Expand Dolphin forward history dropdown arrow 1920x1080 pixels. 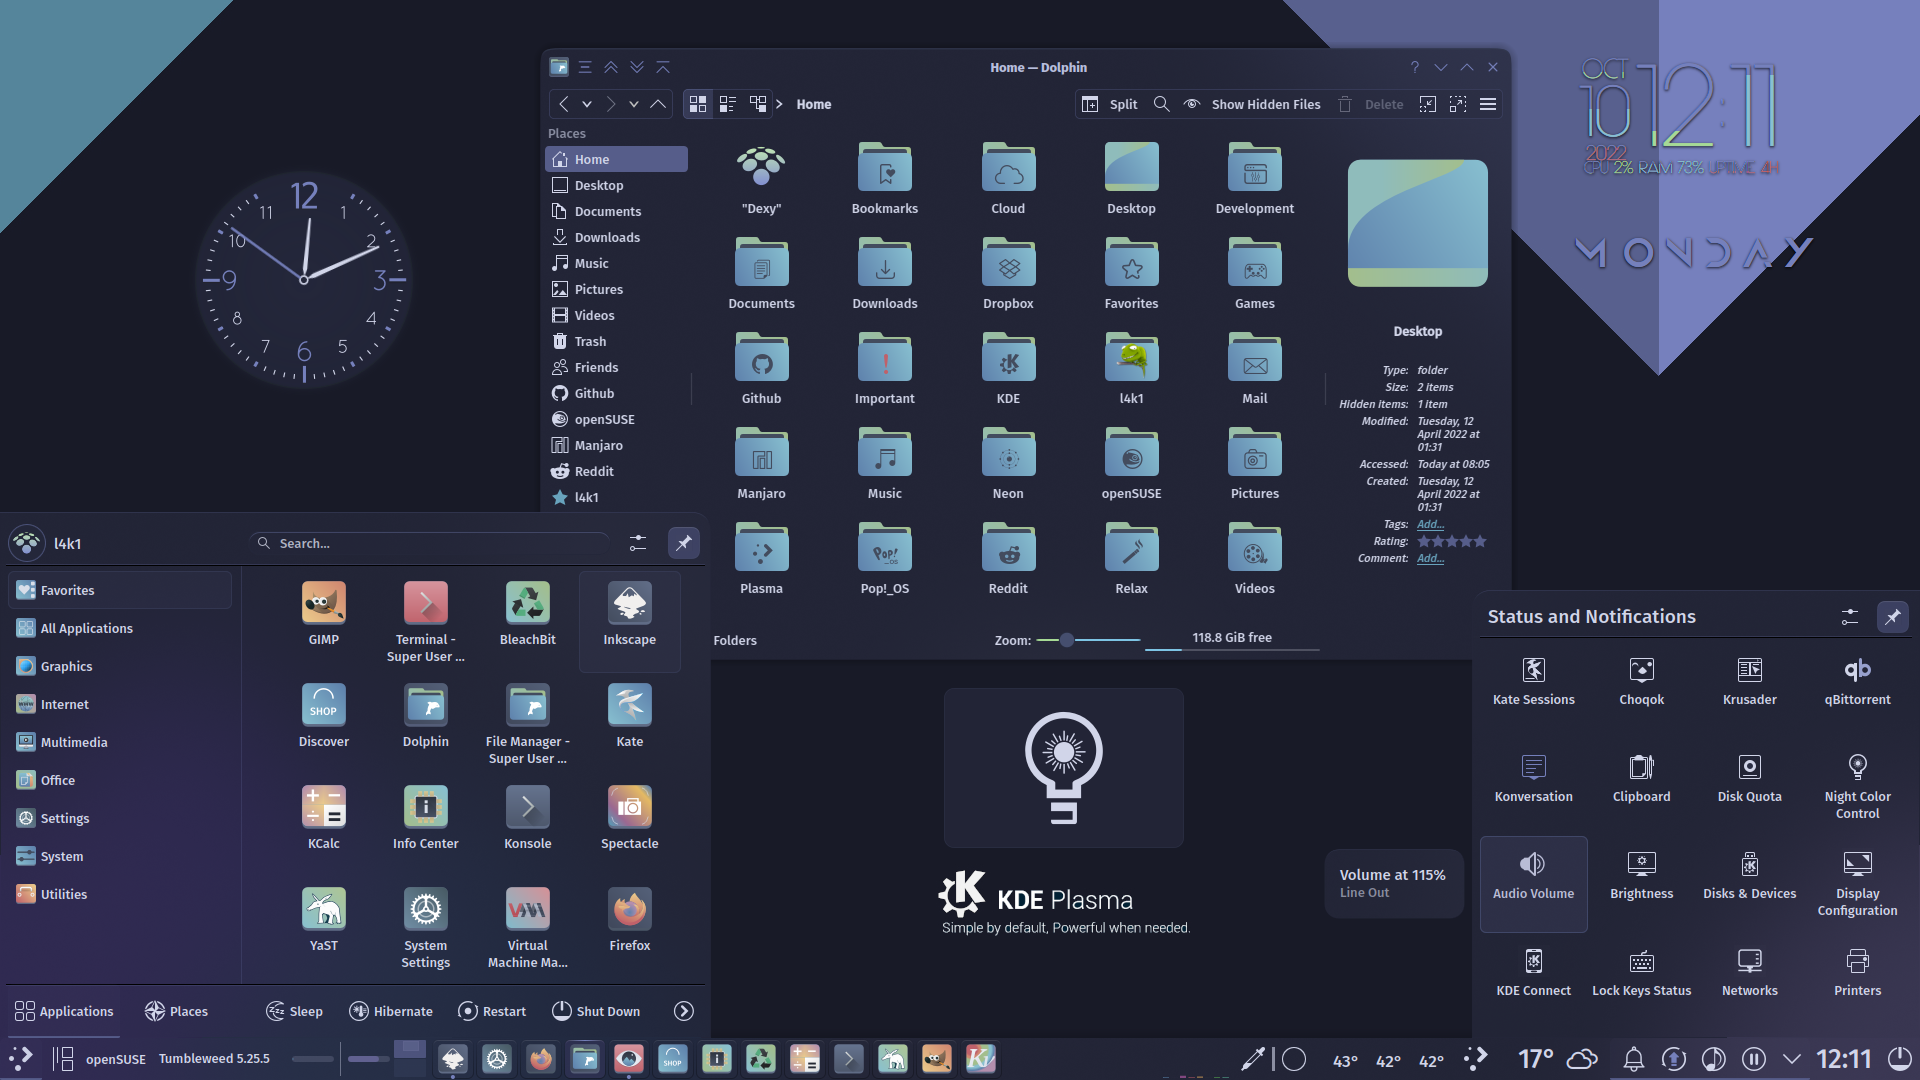pyautogui.click(x=634, y=104)
